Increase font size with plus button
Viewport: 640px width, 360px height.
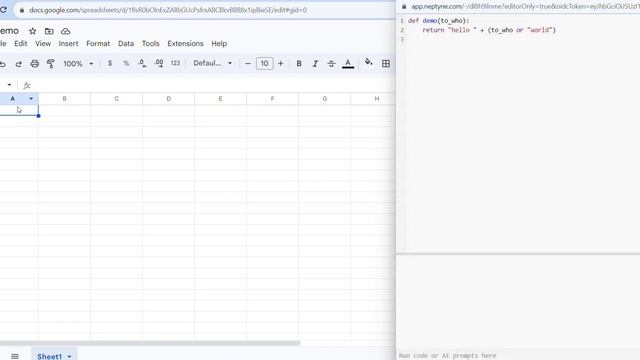click(280, 64)
